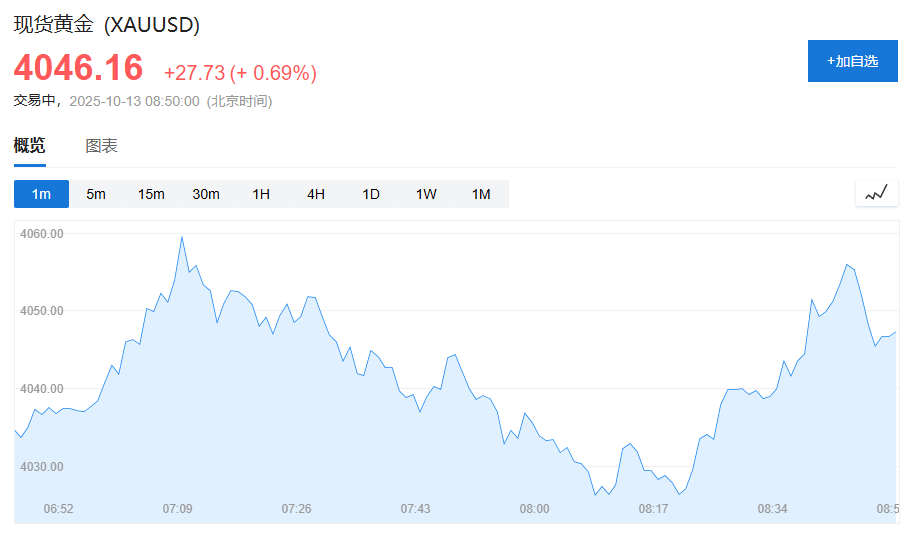Screen dimensions: 914x537
Task: Select the 1D timeframe
Action: point(371,194)
